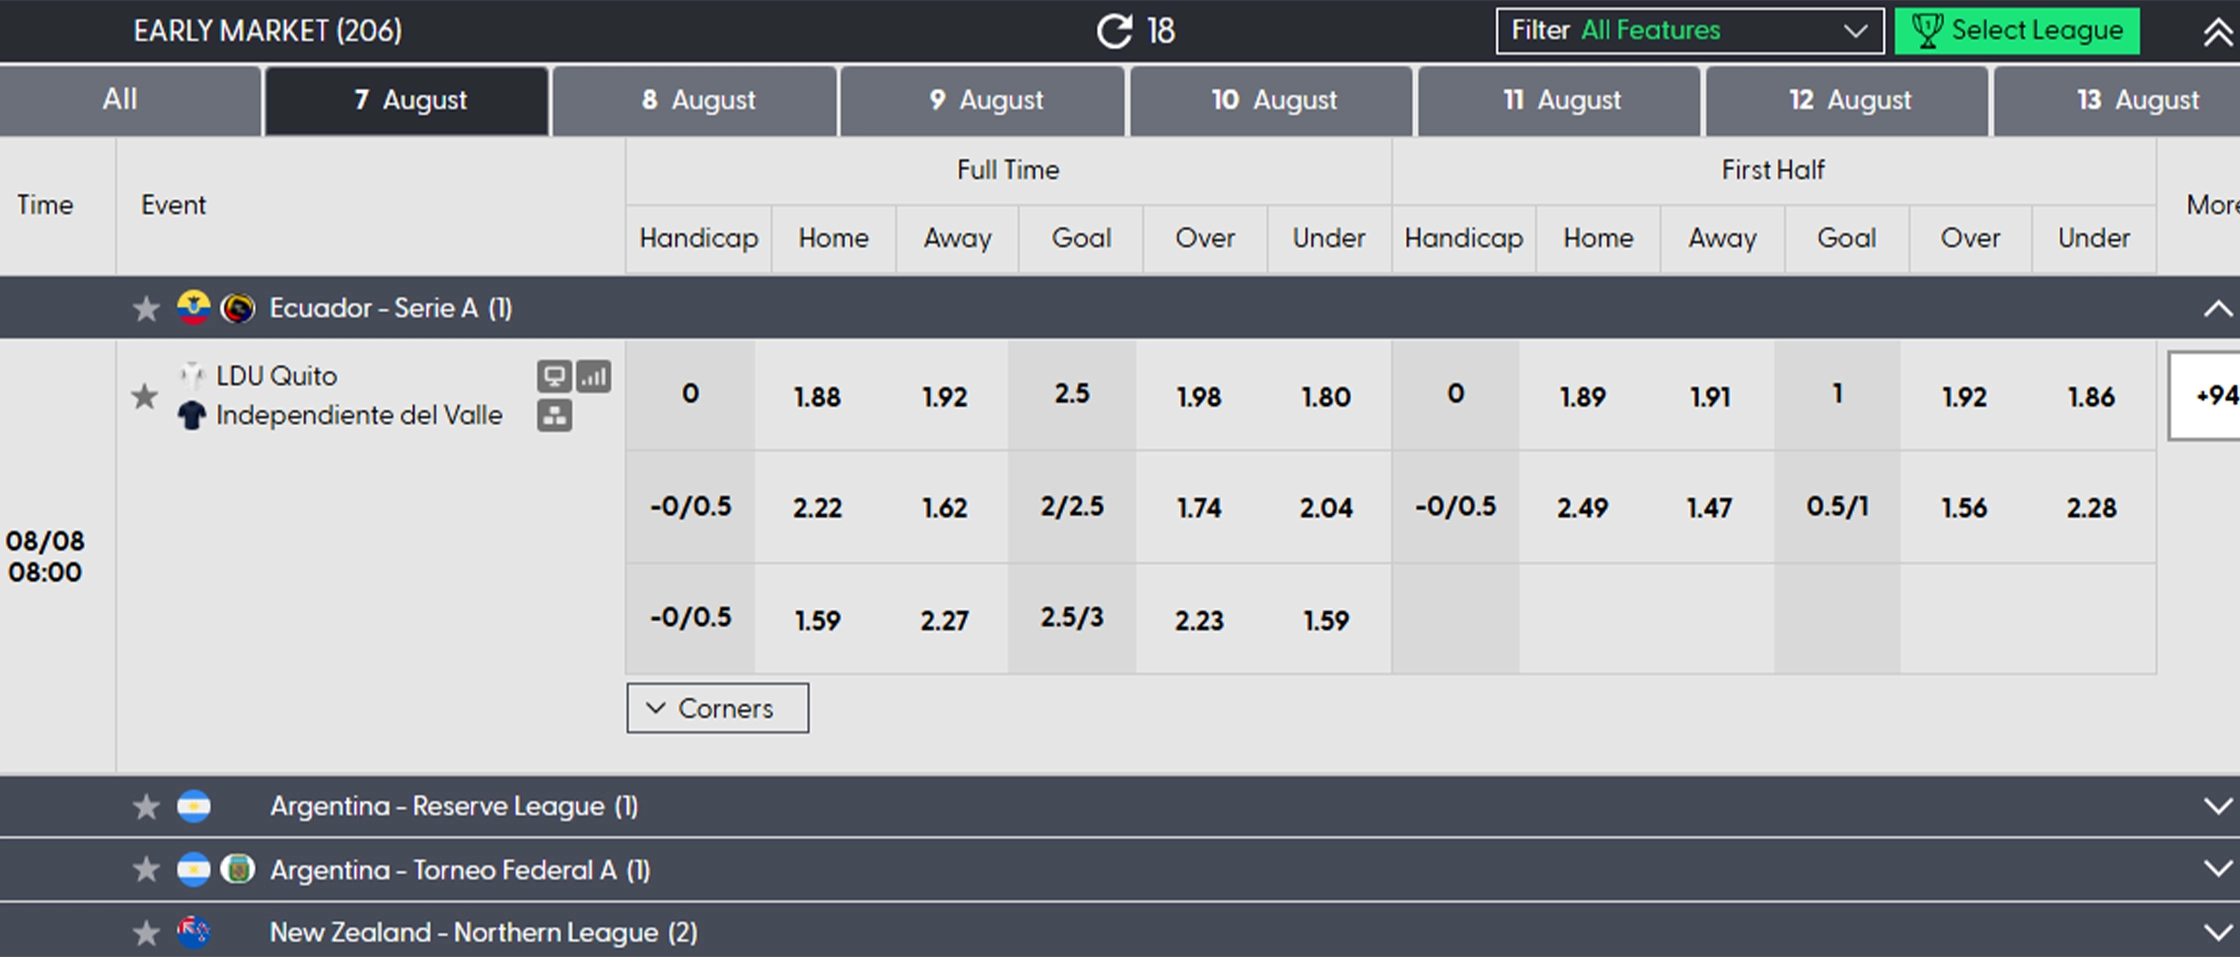Click the Ecuador flag icon
2240x957 pixels.
(193, 308)
